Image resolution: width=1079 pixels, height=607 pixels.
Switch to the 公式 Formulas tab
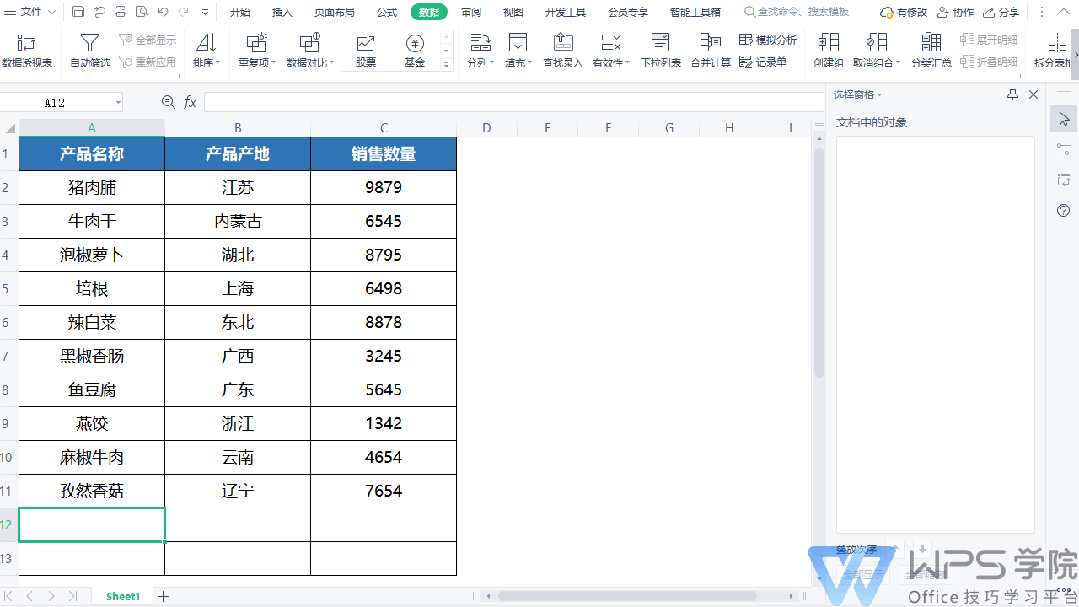[387, 12]
